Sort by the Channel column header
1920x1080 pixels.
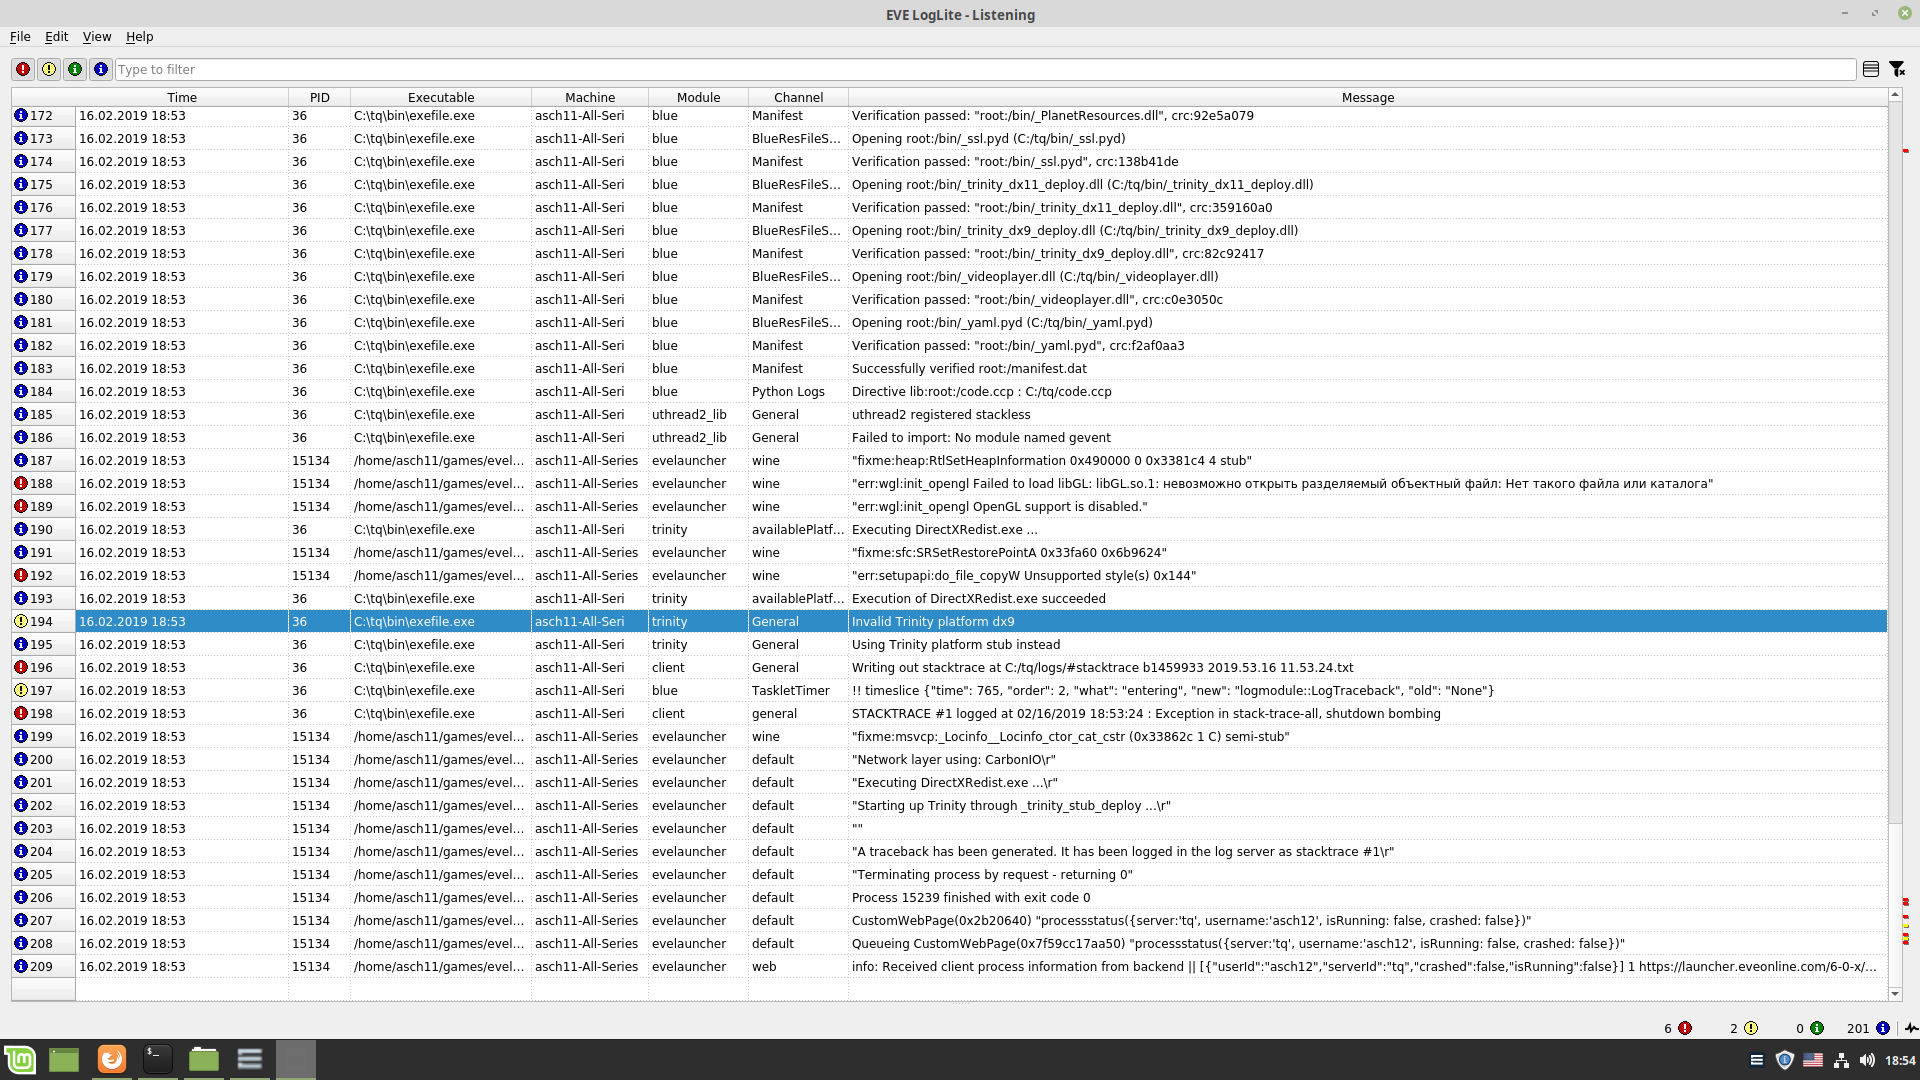pyautogui.click(x=798, y=97)
